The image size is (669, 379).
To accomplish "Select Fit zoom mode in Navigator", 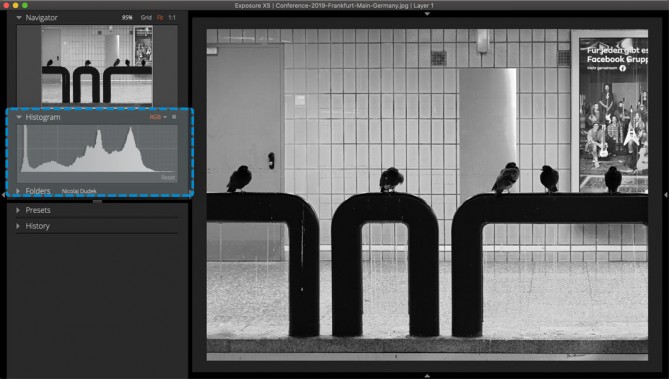I will [160, 17].
